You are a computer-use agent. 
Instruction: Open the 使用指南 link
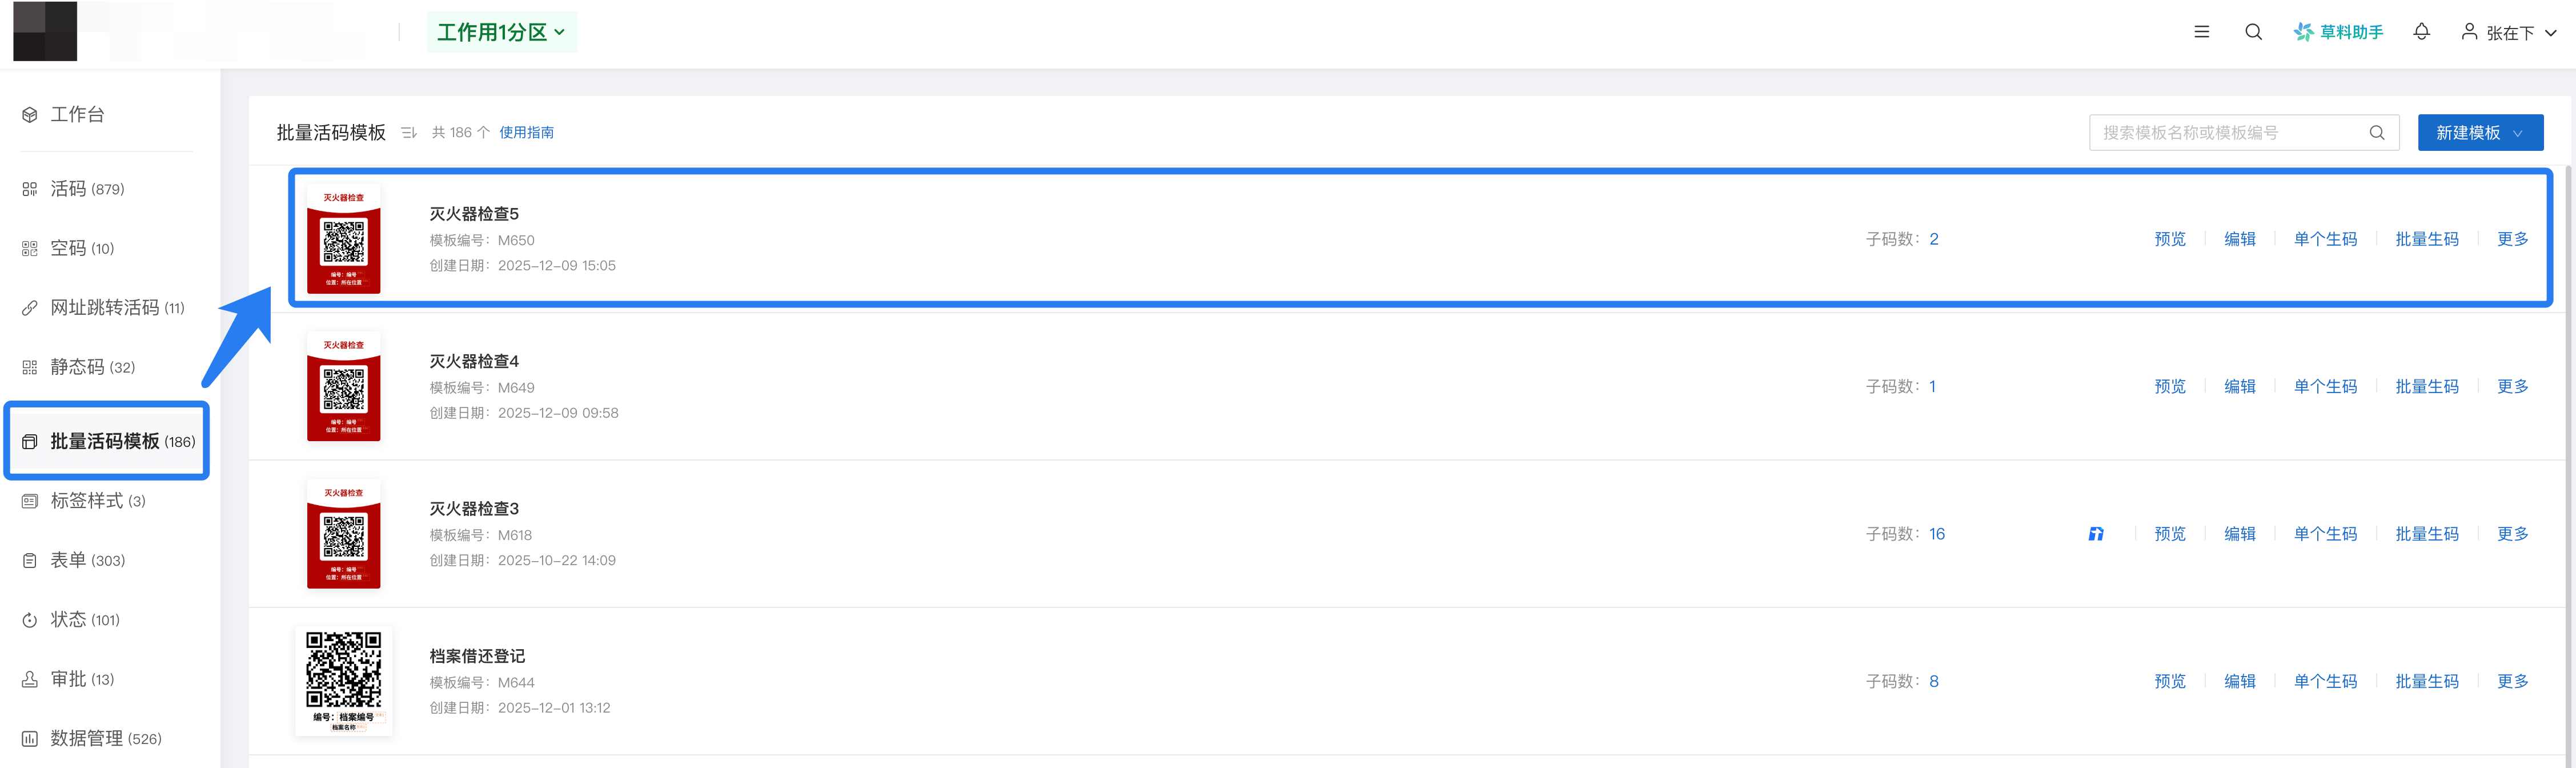[x=526, y=132]
